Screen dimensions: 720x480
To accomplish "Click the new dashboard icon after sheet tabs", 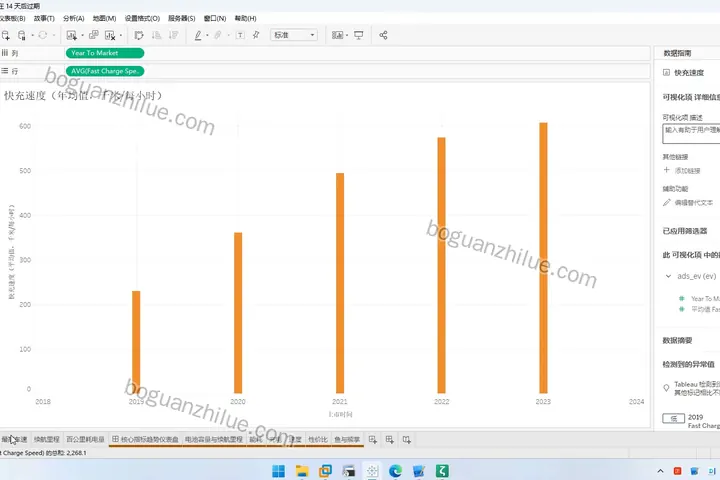I will coord(389,440).
